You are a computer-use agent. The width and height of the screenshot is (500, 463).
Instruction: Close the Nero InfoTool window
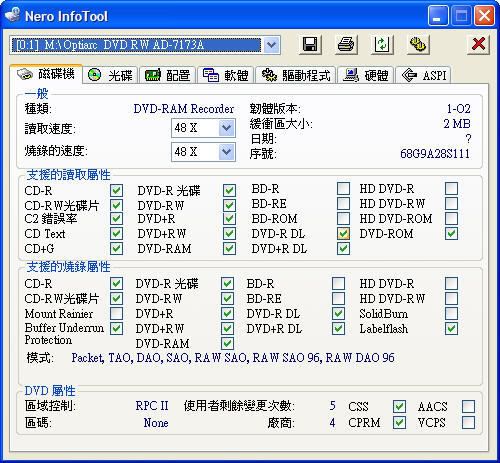click(x=484, y=16)
